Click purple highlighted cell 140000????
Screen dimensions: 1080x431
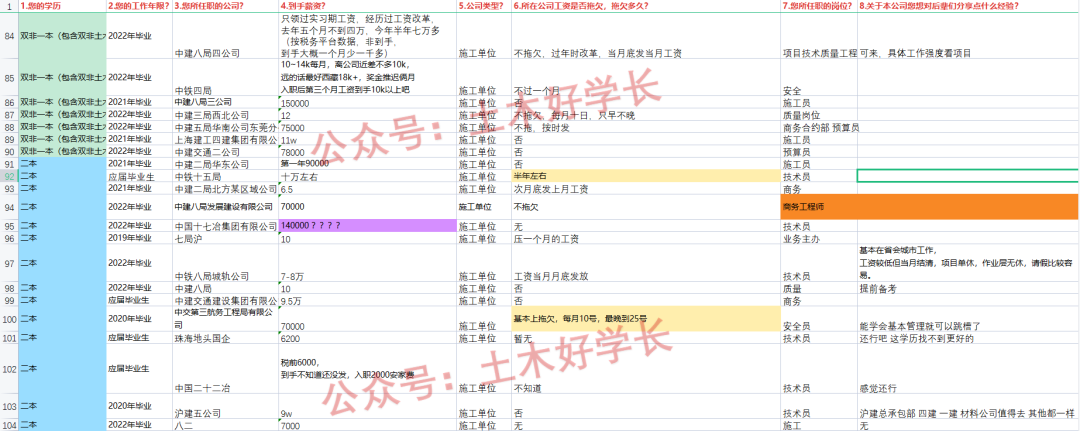(x=368, y=226)
